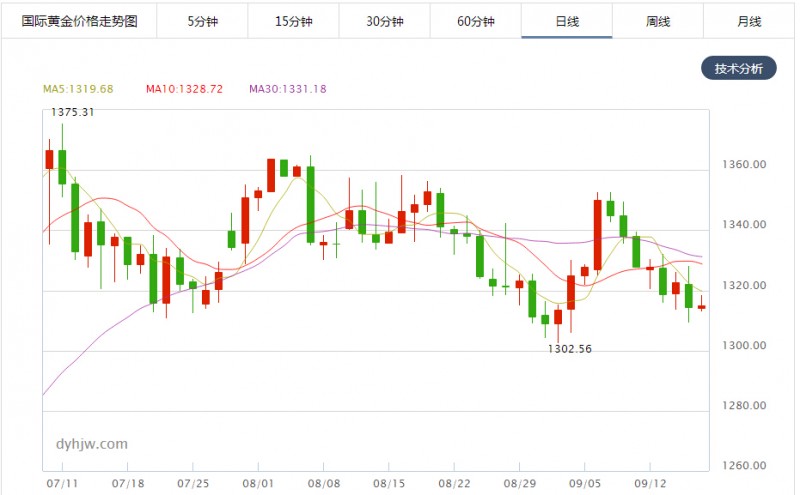This screenshot has width=800, height=495.
Task: Click the 09/05 date axis marker
Action: click(585, 483)
